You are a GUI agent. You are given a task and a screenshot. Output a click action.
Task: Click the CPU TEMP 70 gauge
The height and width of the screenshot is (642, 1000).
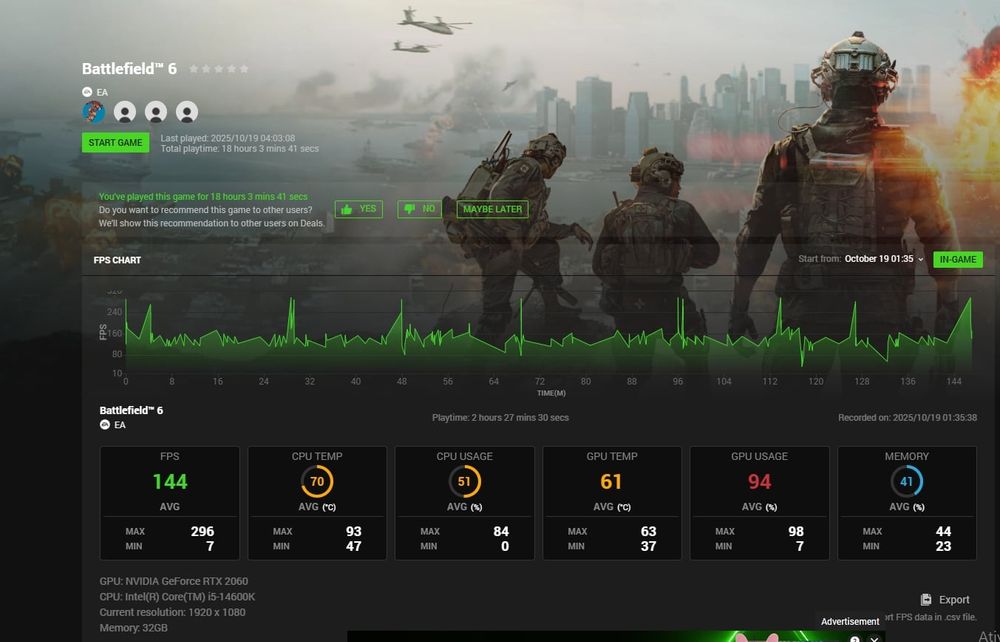(317, 481)
